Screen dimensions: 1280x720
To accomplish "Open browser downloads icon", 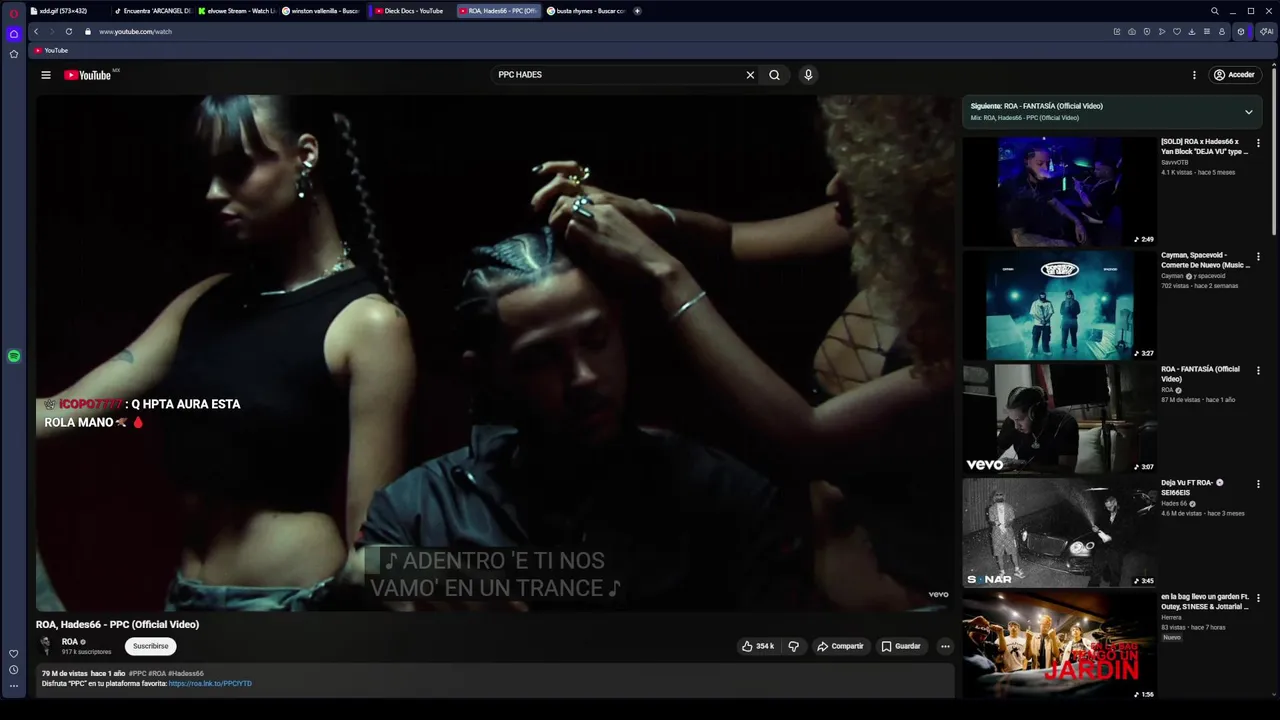I will 1192,32.
